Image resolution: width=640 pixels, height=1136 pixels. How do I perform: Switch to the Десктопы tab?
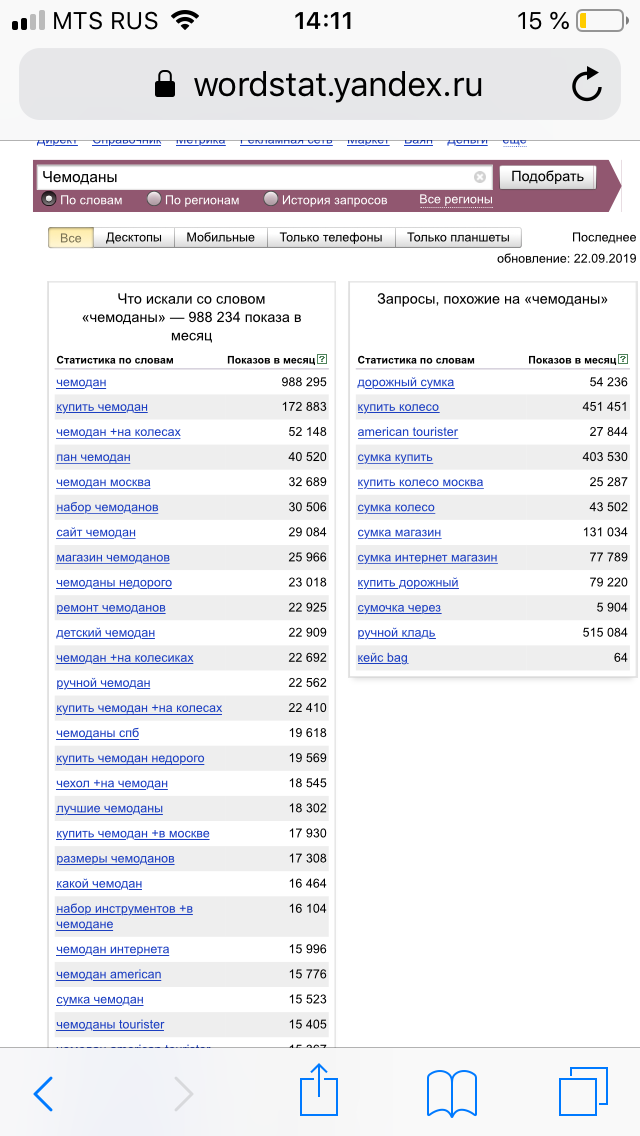click(x=134, y=238)
